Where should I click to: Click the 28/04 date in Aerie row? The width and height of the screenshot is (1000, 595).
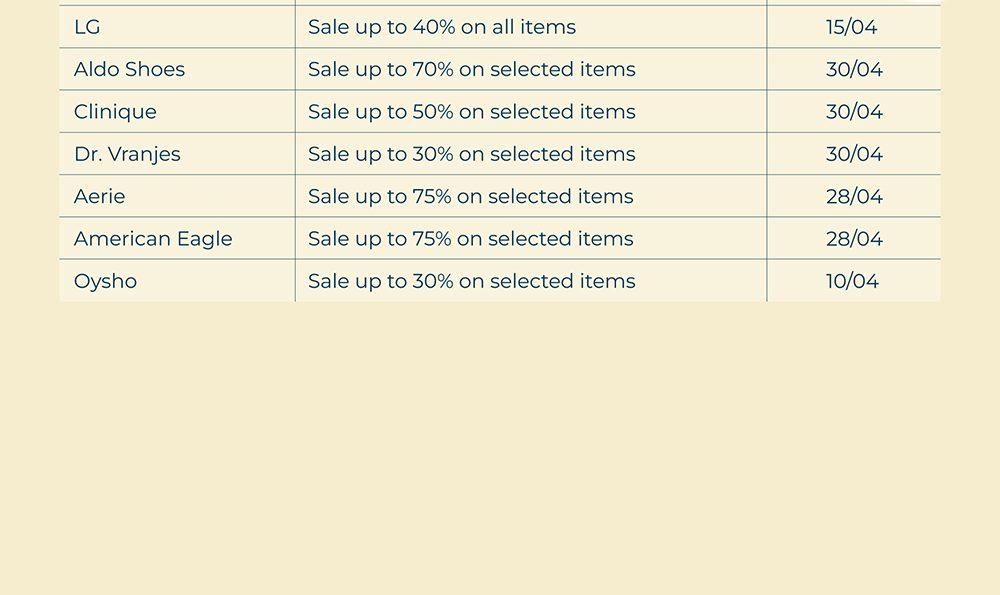pyautogui.click(x=854, y=196)
